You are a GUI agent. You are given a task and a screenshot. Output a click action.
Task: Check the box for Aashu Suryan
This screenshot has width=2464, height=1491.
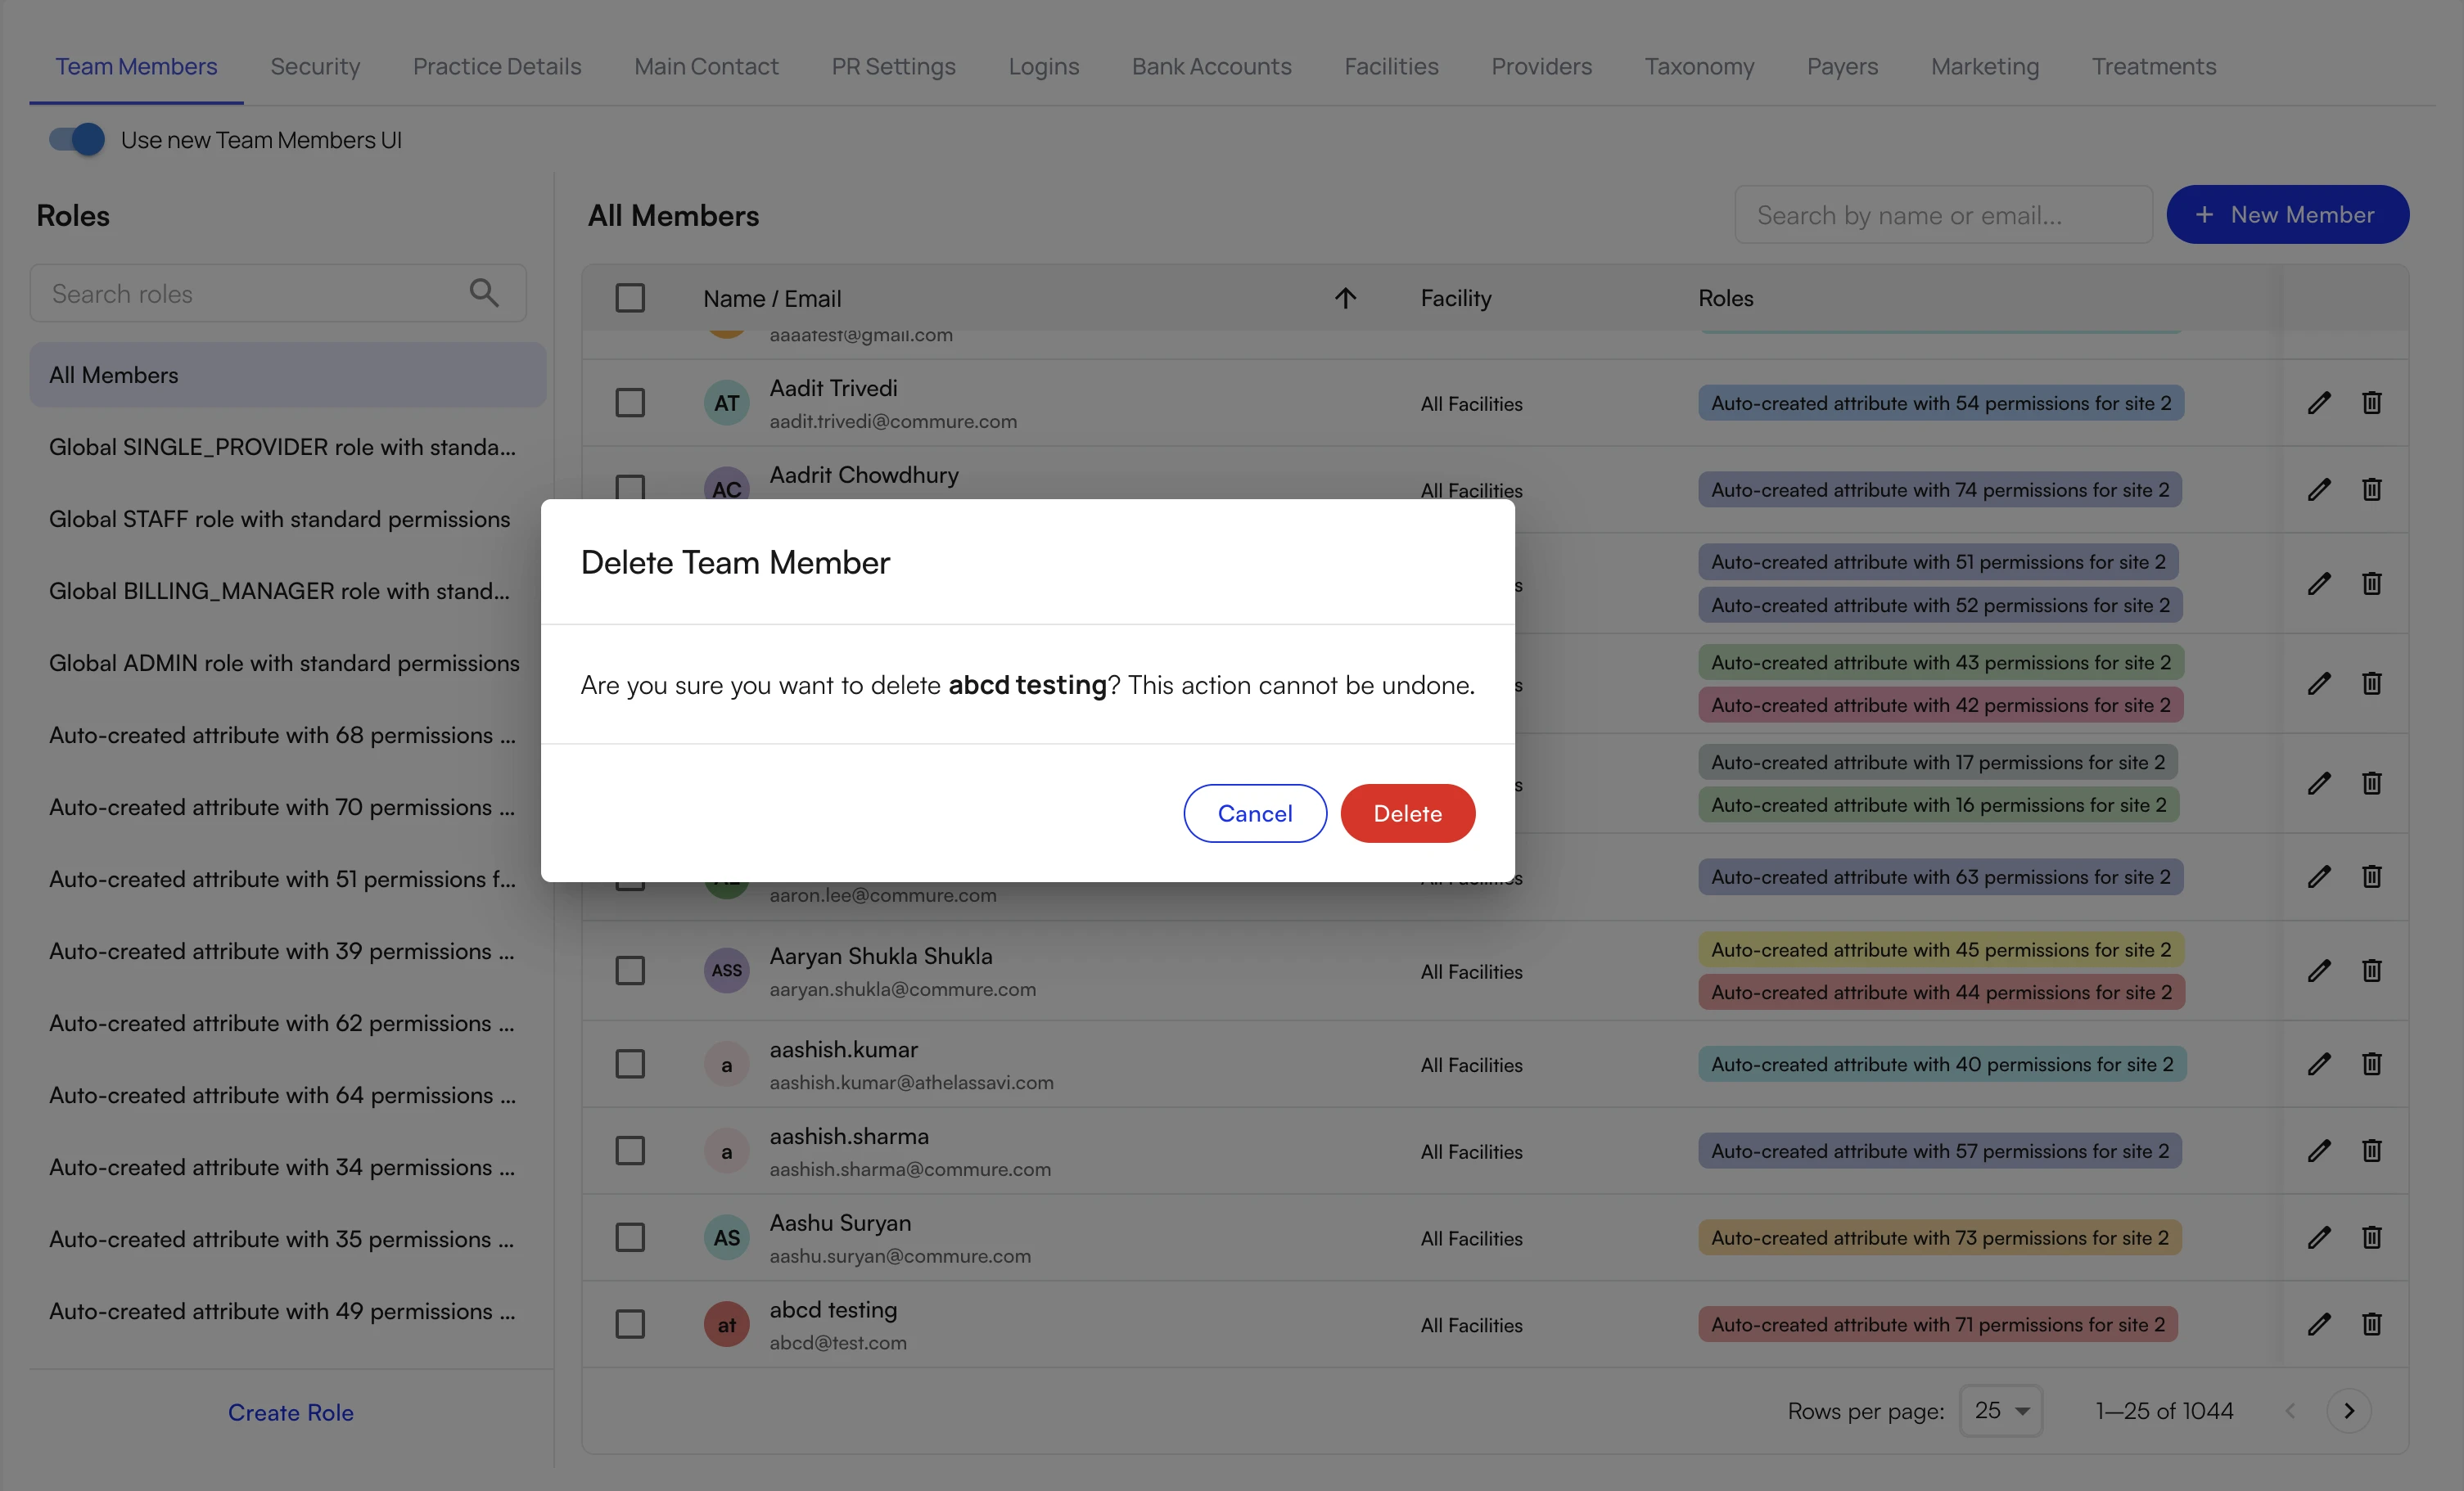pos(630,1237)
